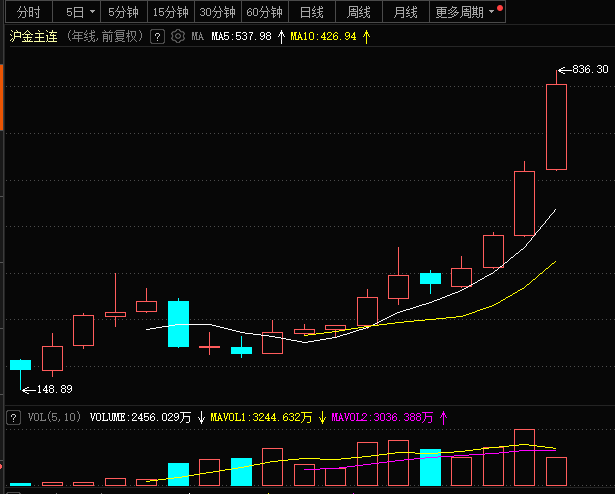The width and height of the screenshot is (615, 494).
Task: Click the VOLUME downward arrow indicator
Action: (201, 417)
